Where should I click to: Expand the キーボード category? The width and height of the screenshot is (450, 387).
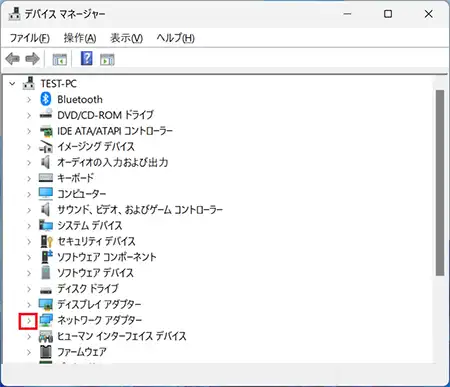(29, 178)
